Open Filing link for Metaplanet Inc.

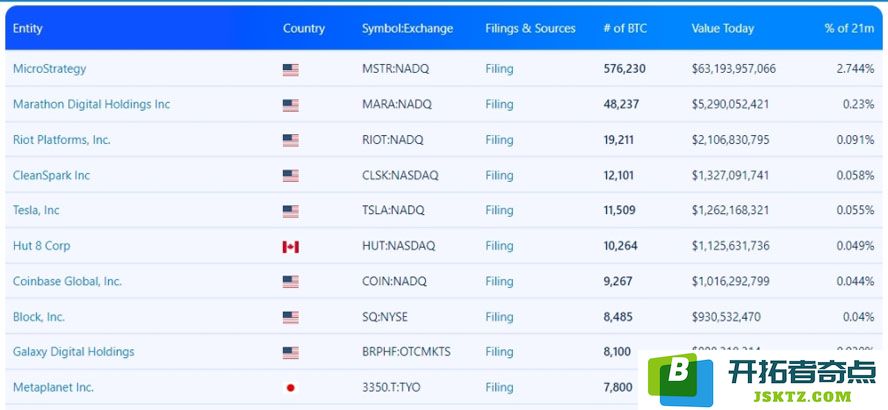point(499,387)
